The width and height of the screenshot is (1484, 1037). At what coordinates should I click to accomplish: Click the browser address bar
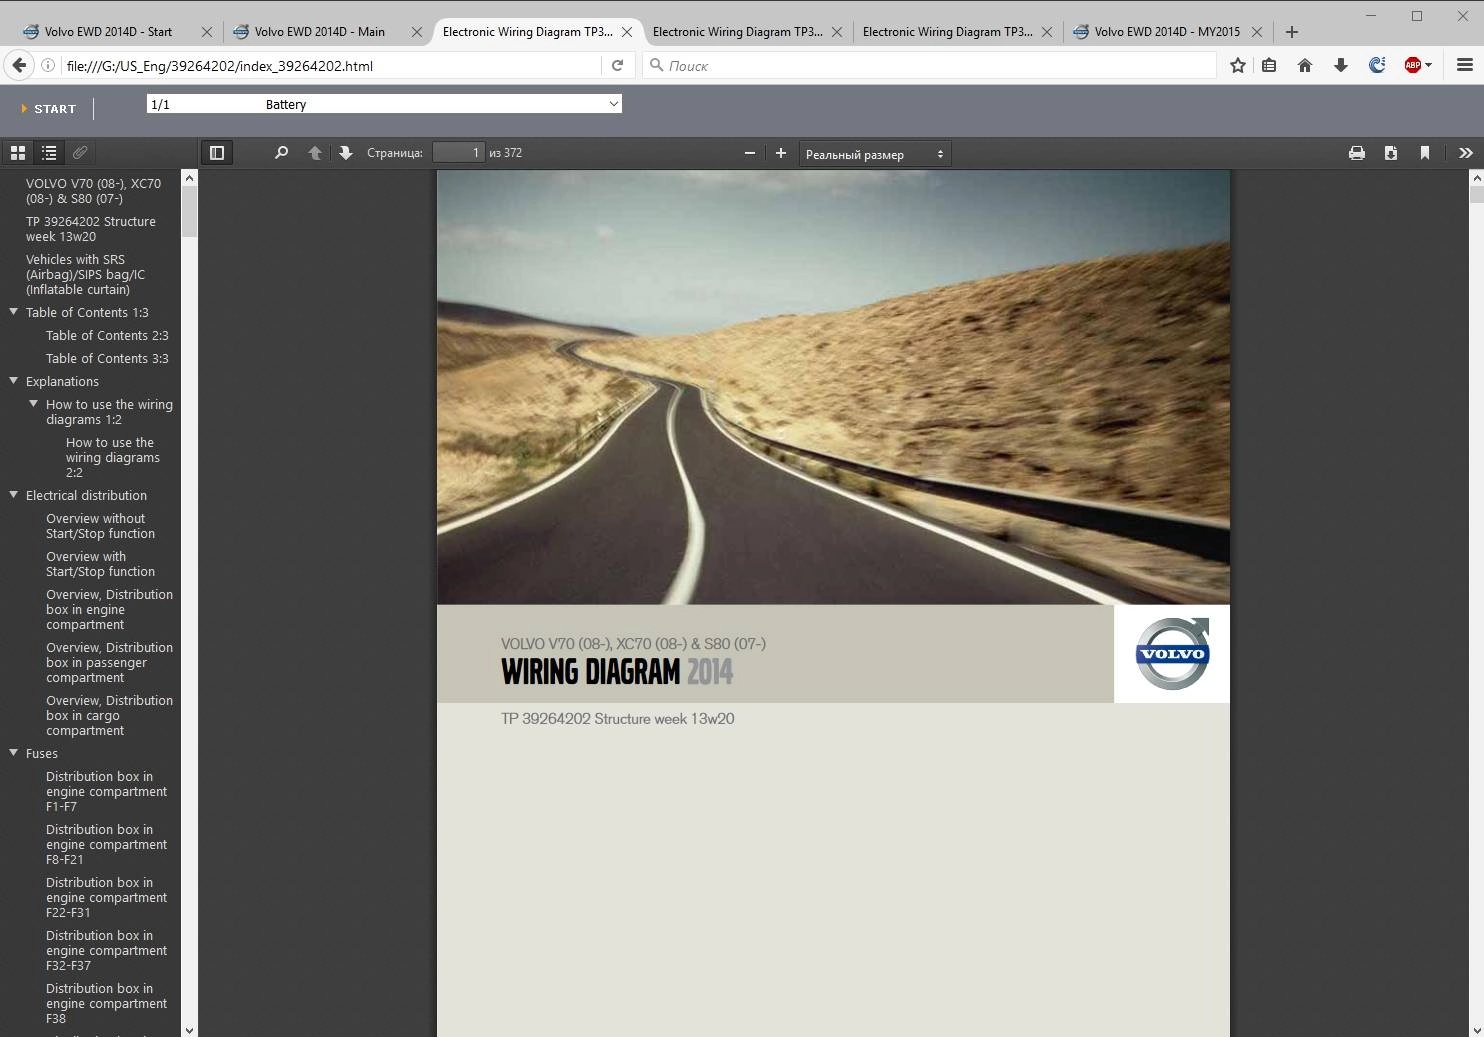point(330,65)
